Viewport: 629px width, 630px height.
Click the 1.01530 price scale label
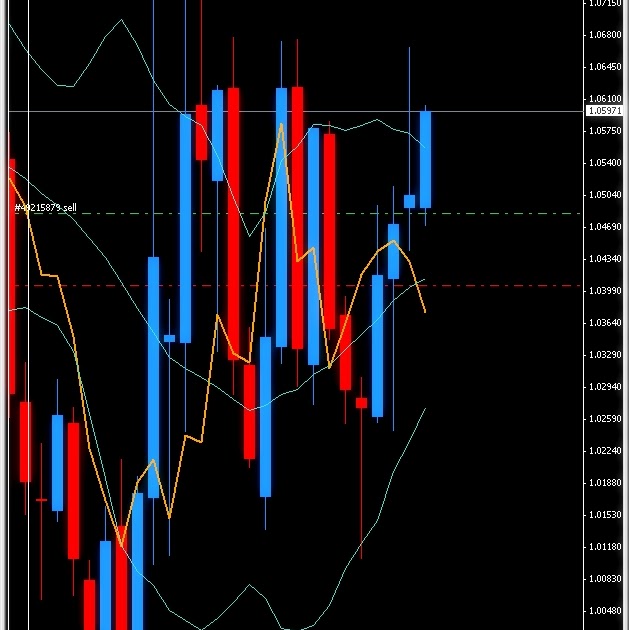[x=605, y=515]
